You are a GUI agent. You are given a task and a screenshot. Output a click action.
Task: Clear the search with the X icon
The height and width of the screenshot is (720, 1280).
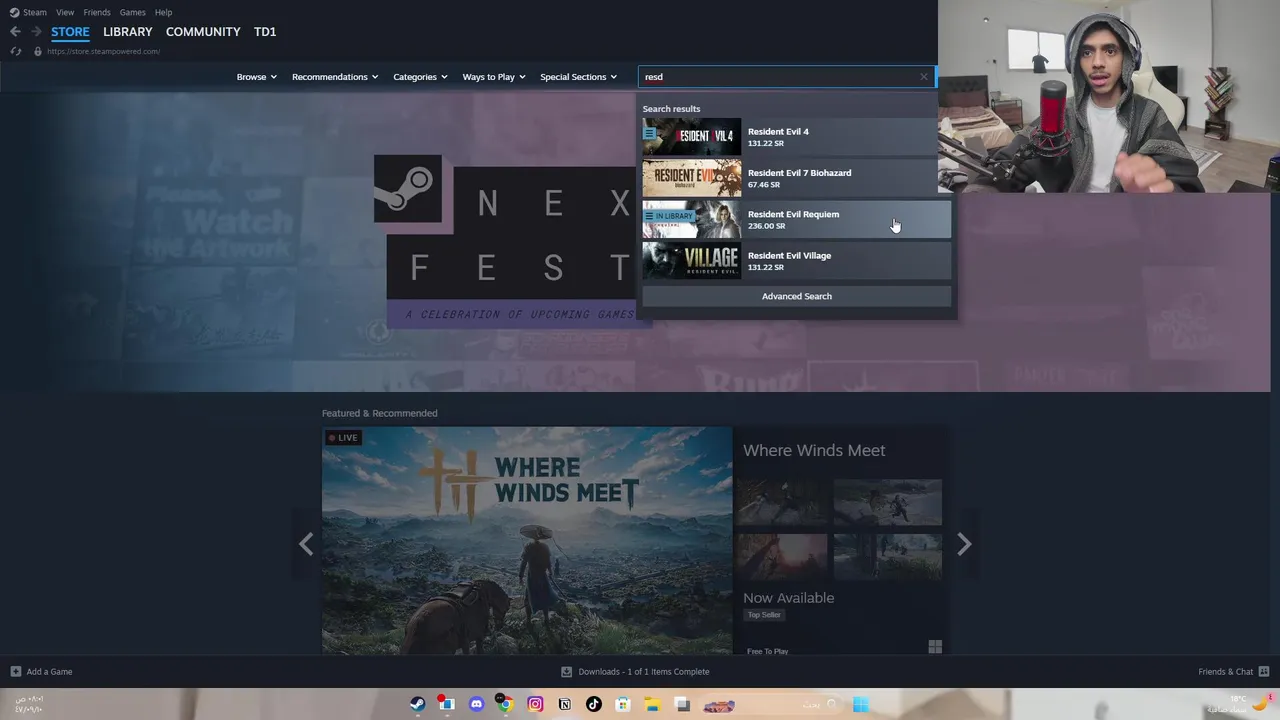point(924,77)
